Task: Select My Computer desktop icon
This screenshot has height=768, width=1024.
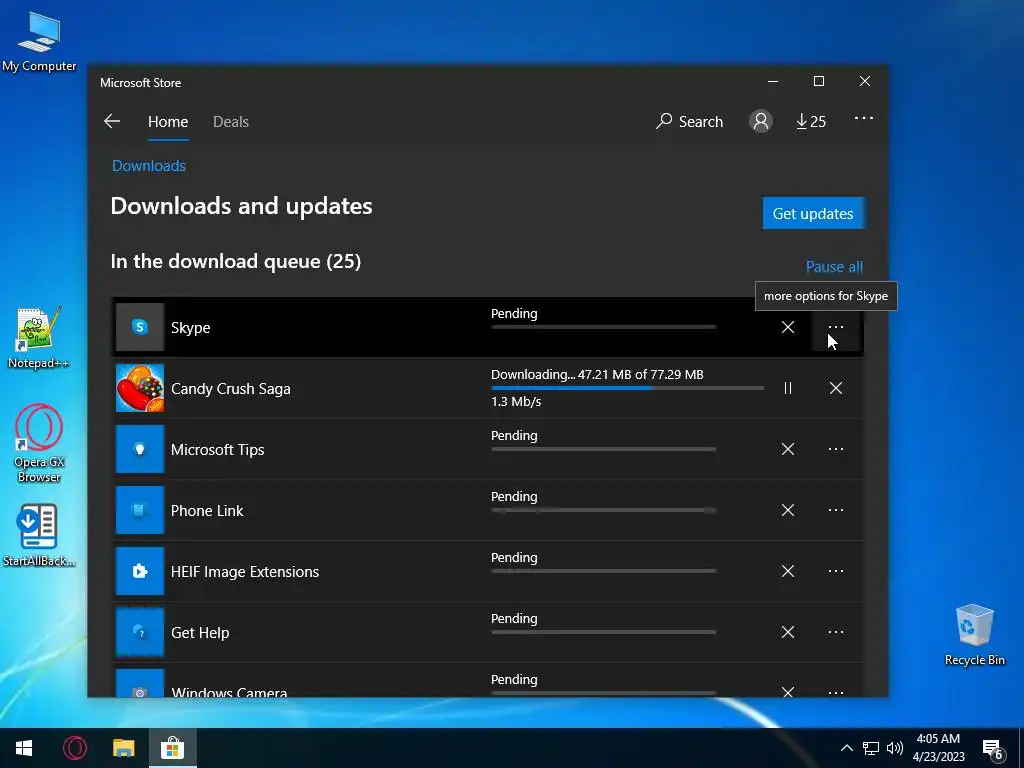Action: point(39,42)
